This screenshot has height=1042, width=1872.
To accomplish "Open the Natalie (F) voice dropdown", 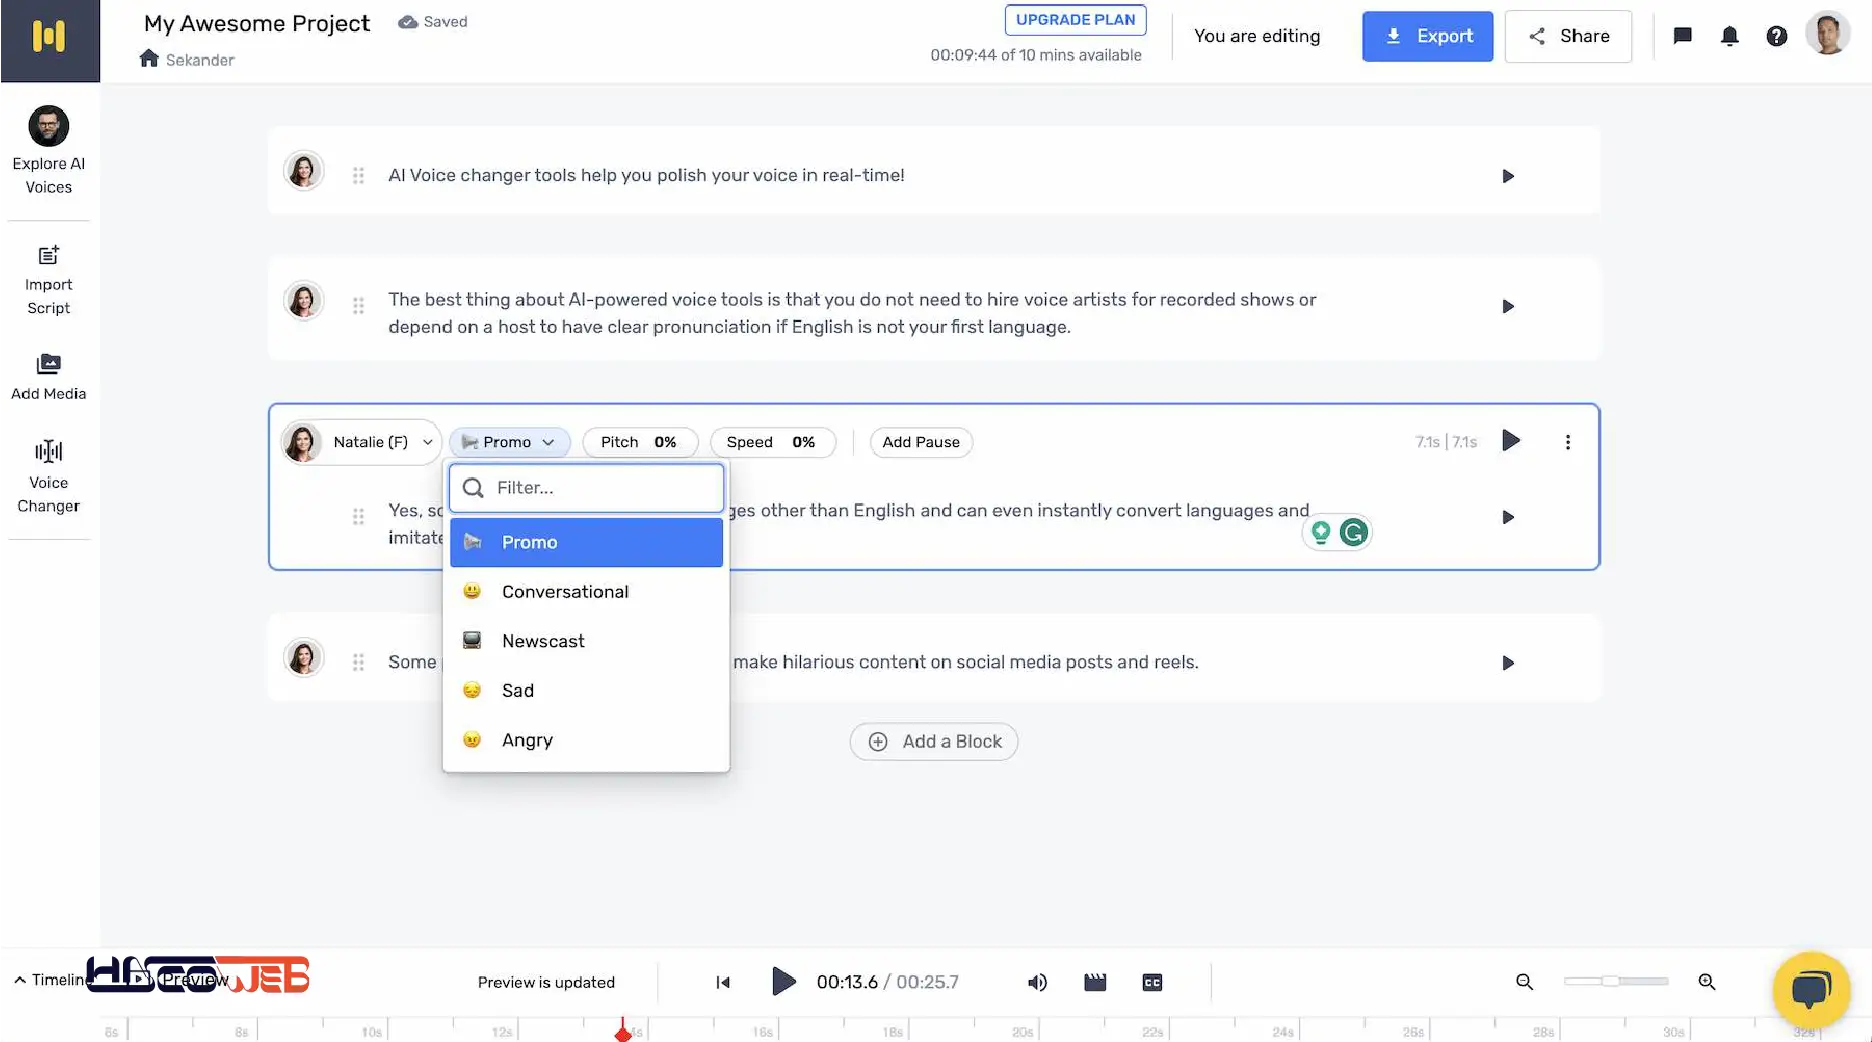I will pyautogui.click(x=361, y=442).
